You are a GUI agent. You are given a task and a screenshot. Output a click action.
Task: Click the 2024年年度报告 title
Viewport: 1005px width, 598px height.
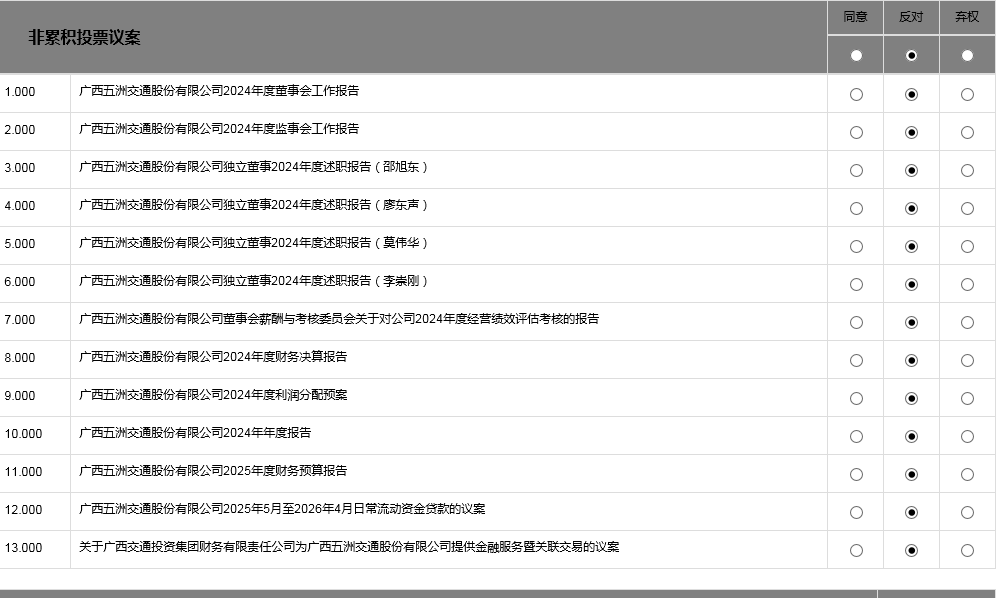tap(195, 433)
